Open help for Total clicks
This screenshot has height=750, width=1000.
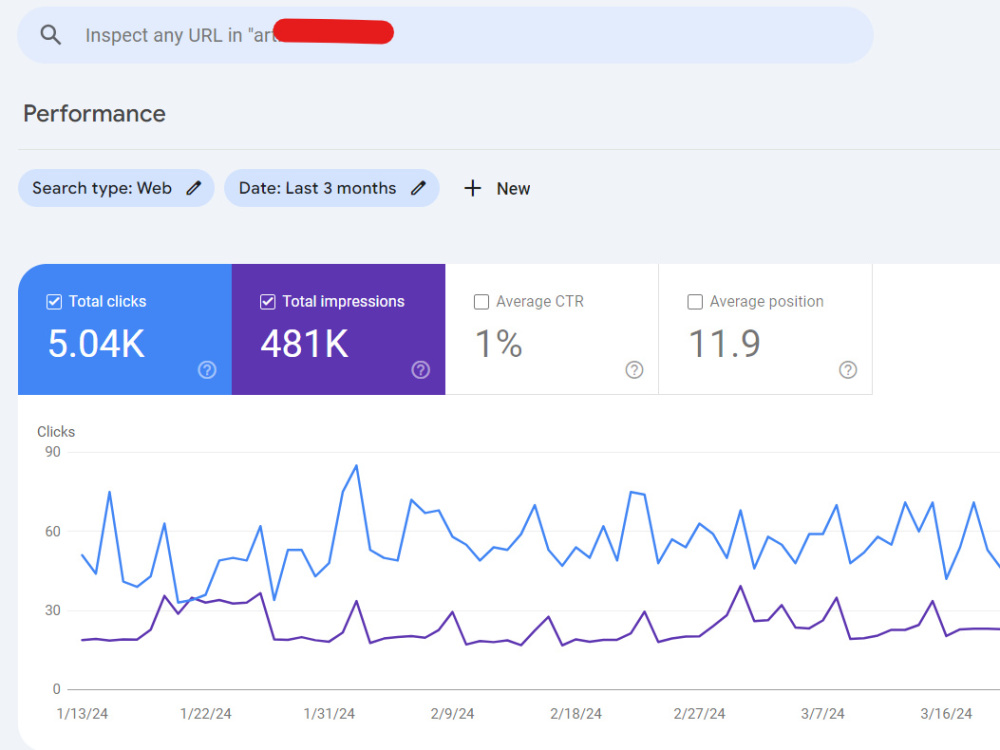point(207,370)
